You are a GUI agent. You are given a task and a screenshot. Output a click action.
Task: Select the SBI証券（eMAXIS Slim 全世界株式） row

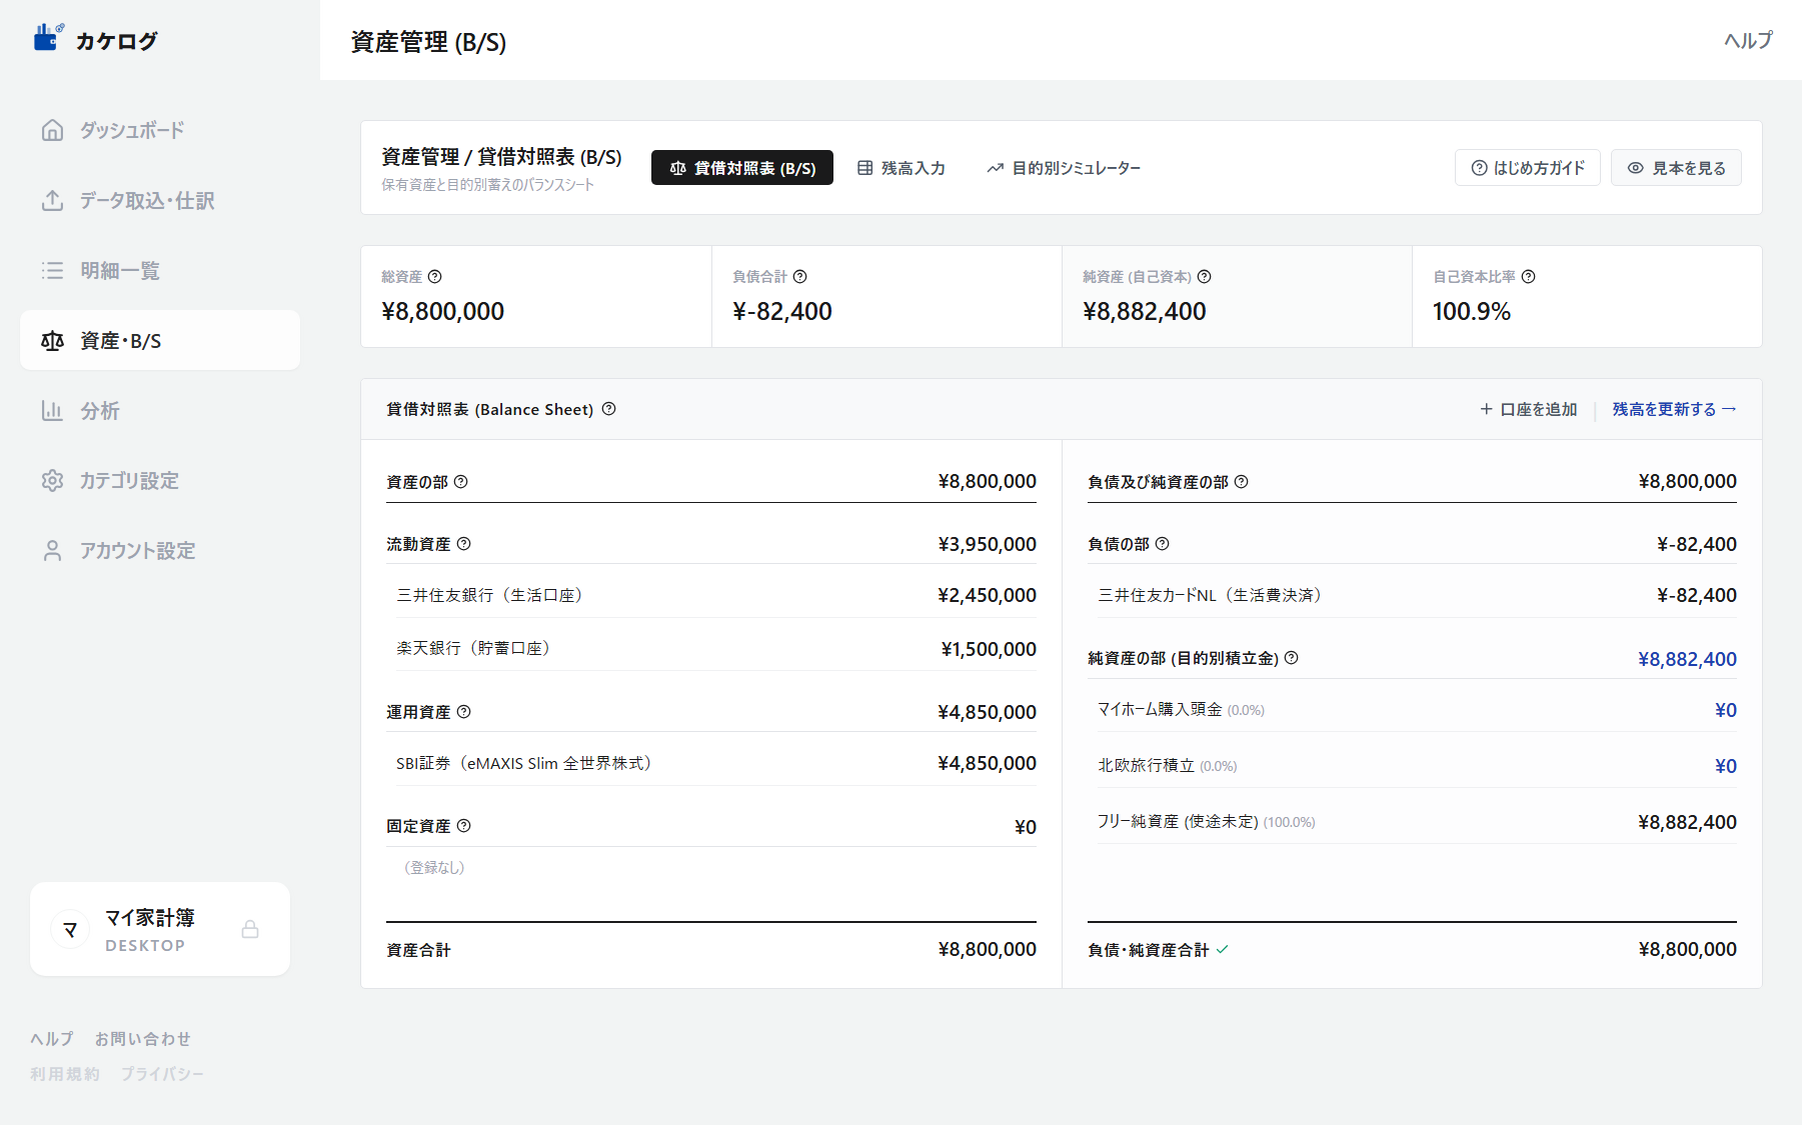click(716, 763)
